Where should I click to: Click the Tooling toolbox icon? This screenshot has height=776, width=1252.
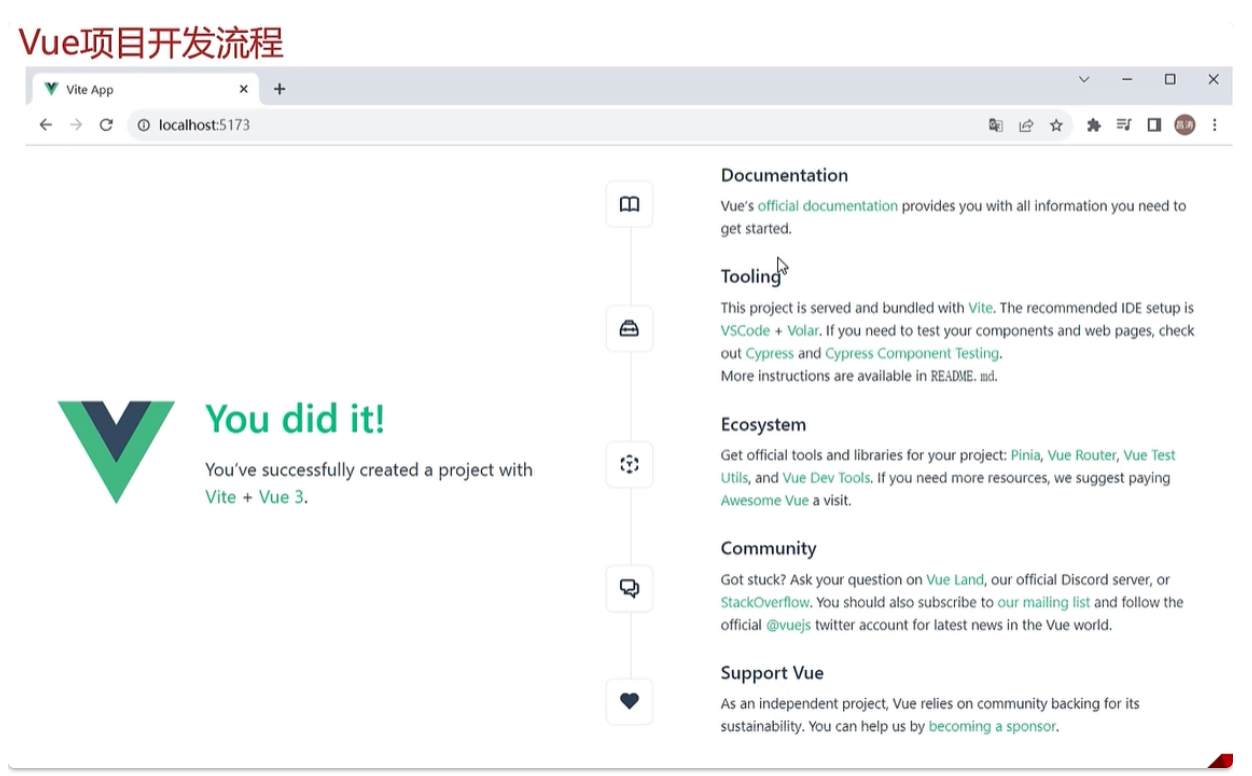point(629,329)
